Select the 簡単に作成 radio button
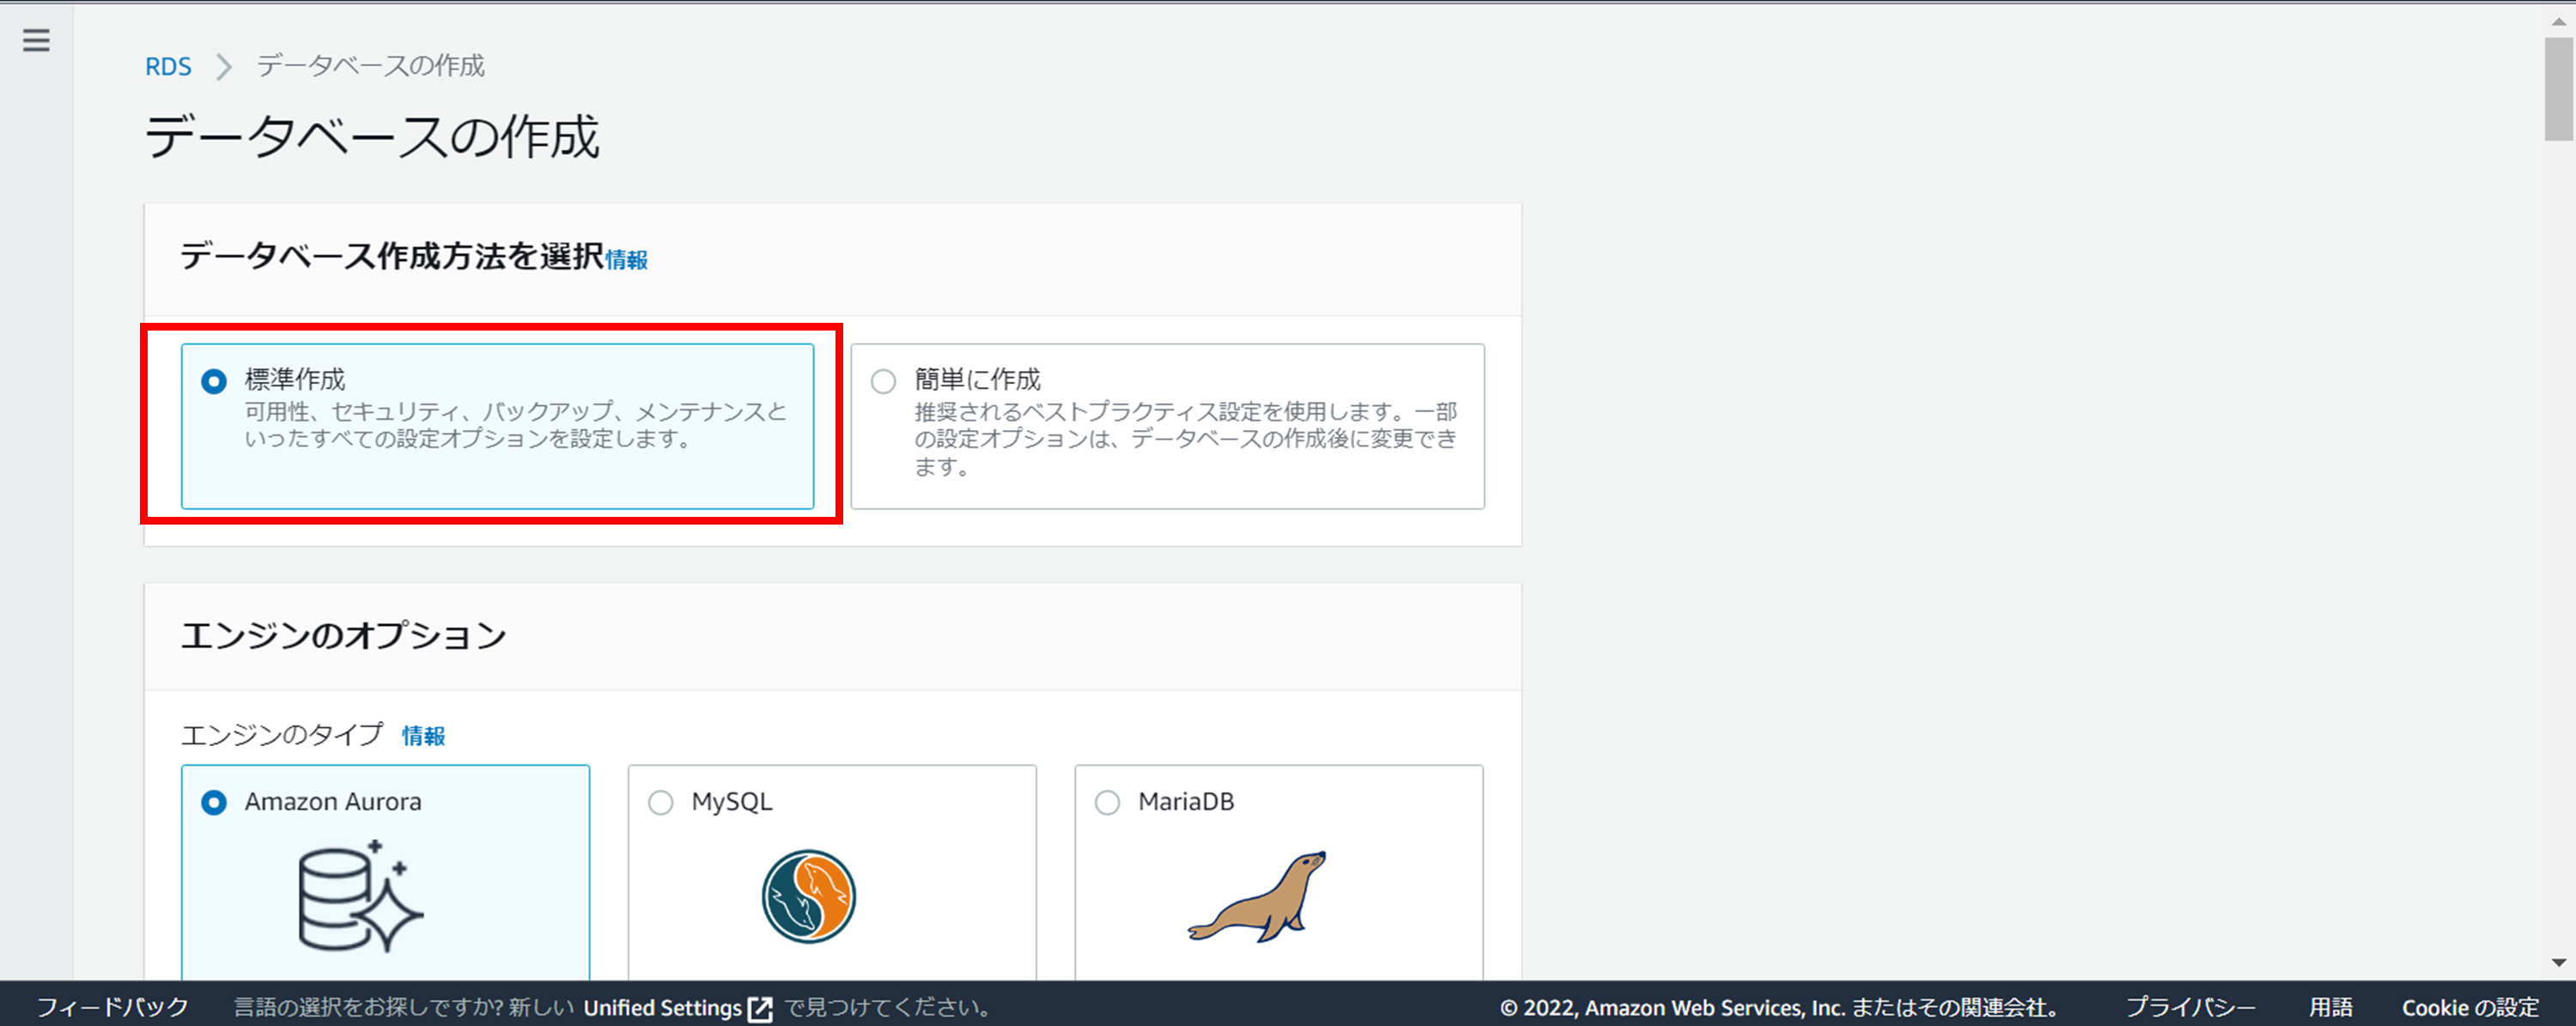The height and width of the screenshot is (1026, 2576). click(x=883, y=381)
